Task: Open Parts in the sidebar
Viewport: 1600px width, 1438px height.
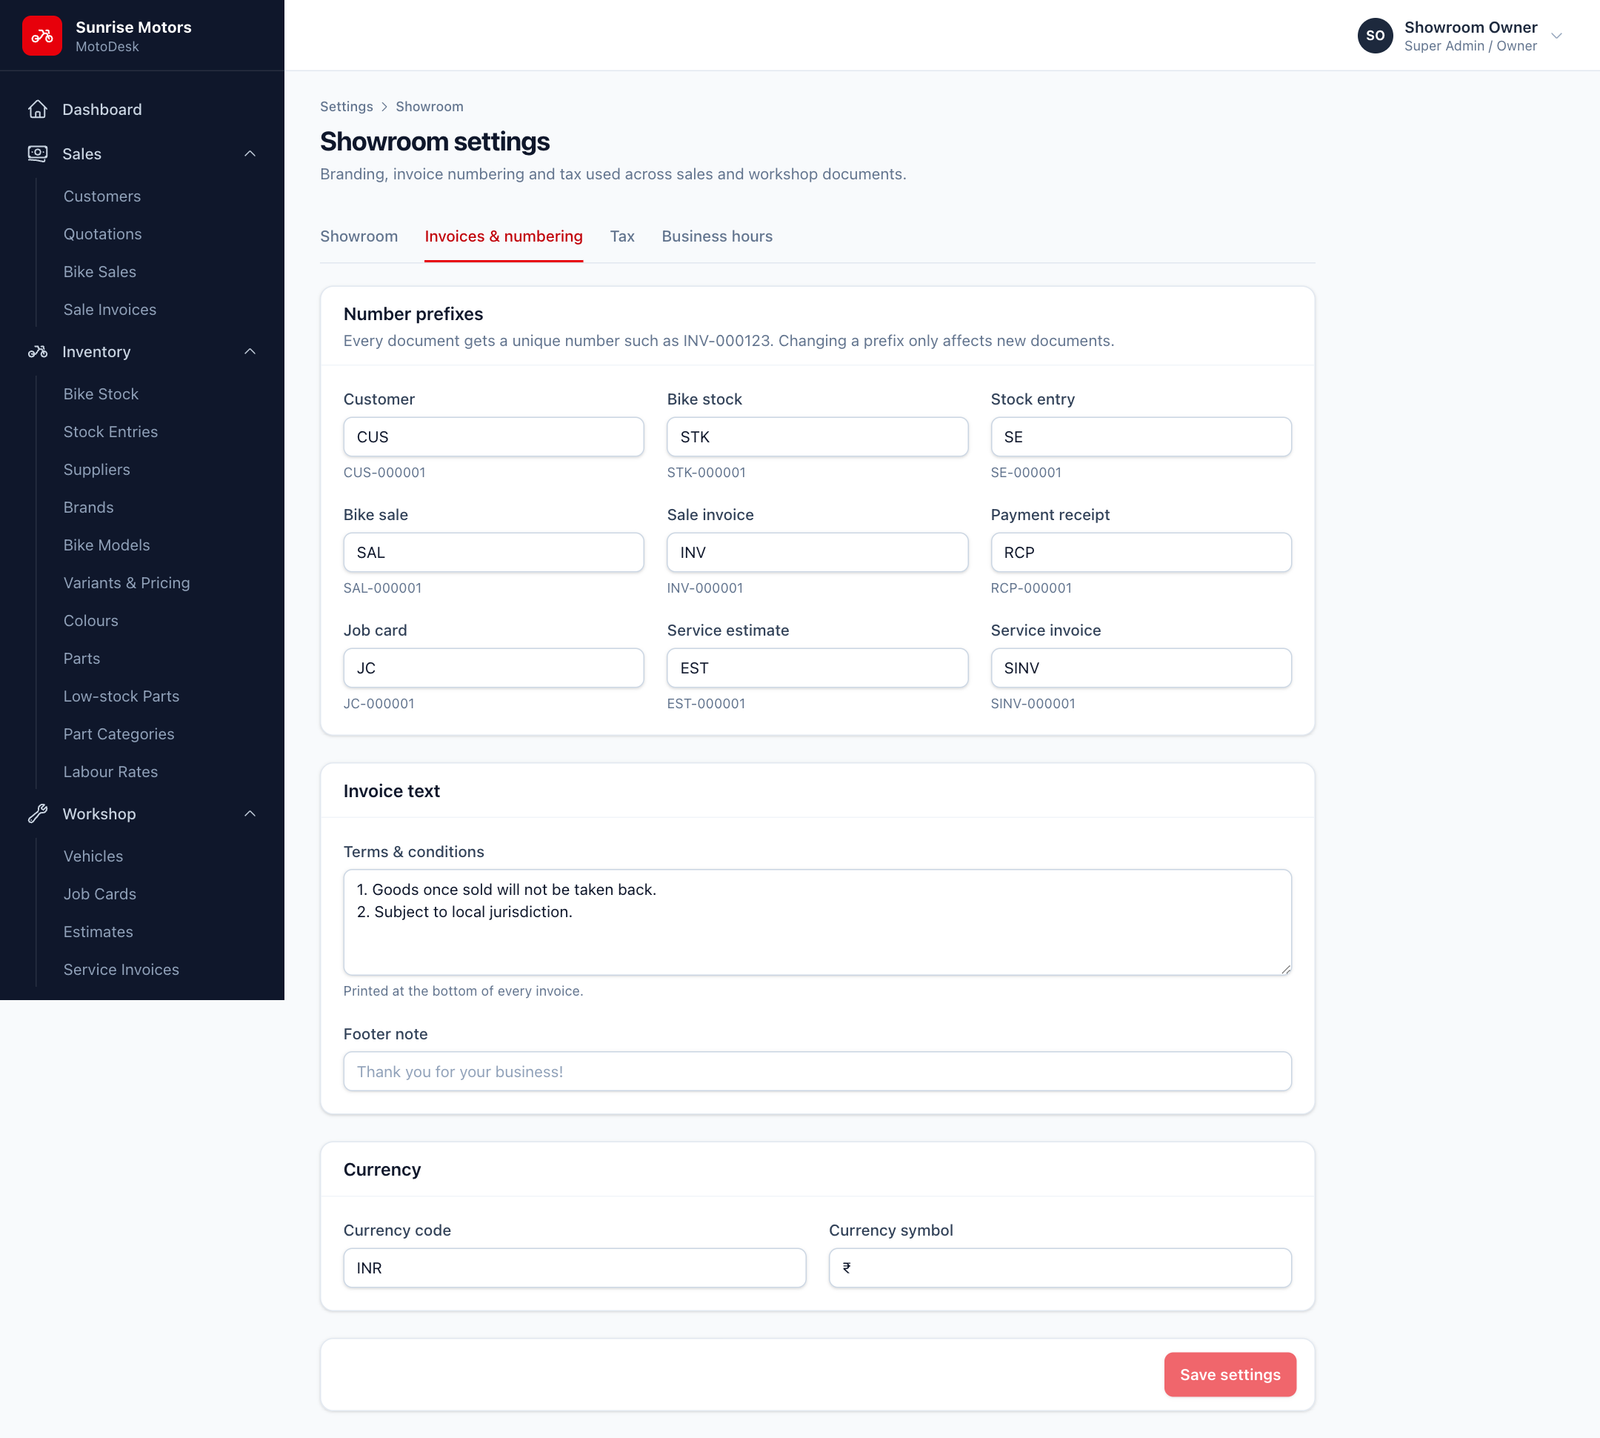Action: [82, 659]
